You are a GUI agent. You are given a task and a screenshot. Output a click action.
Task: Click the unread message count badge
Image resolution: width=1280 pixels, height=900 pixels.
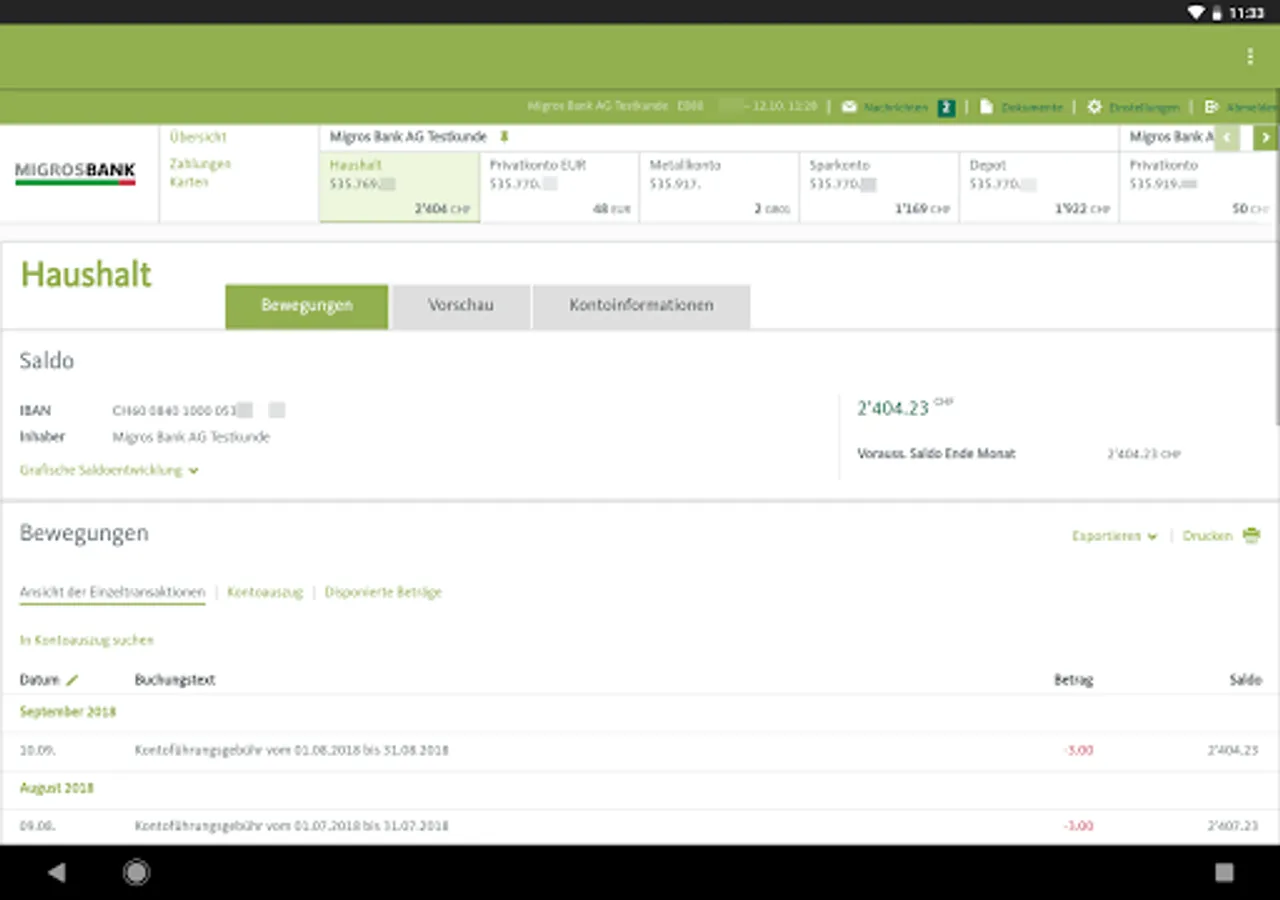(946, 107)
